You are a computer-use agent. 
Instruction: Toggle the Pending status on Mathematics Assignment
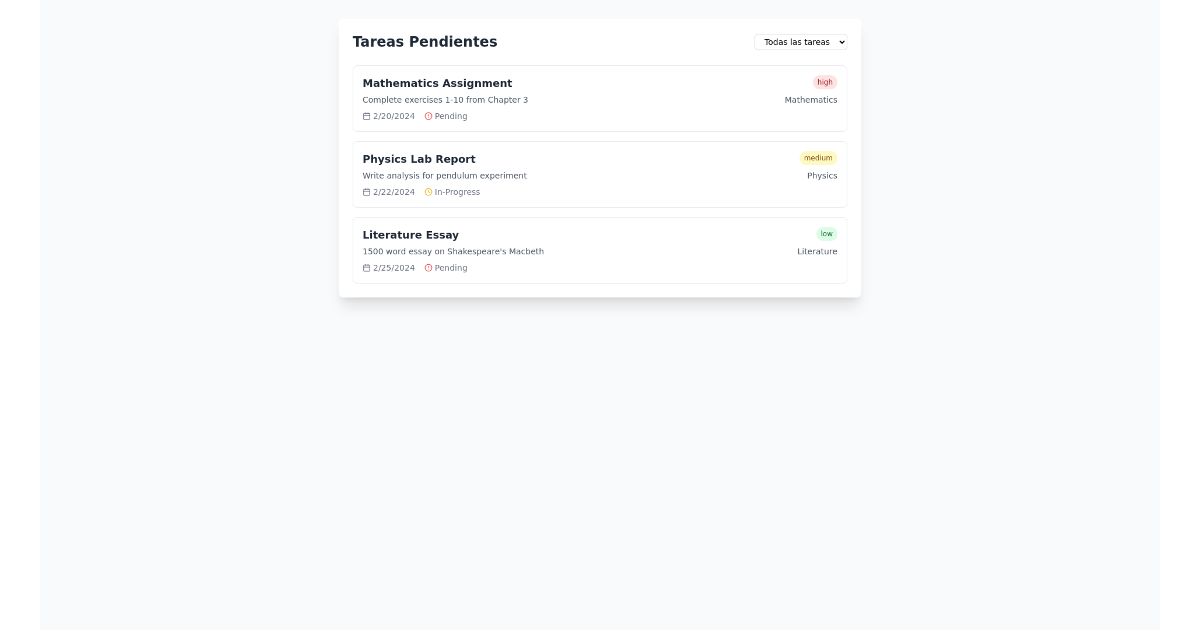(x=446, y=116)
